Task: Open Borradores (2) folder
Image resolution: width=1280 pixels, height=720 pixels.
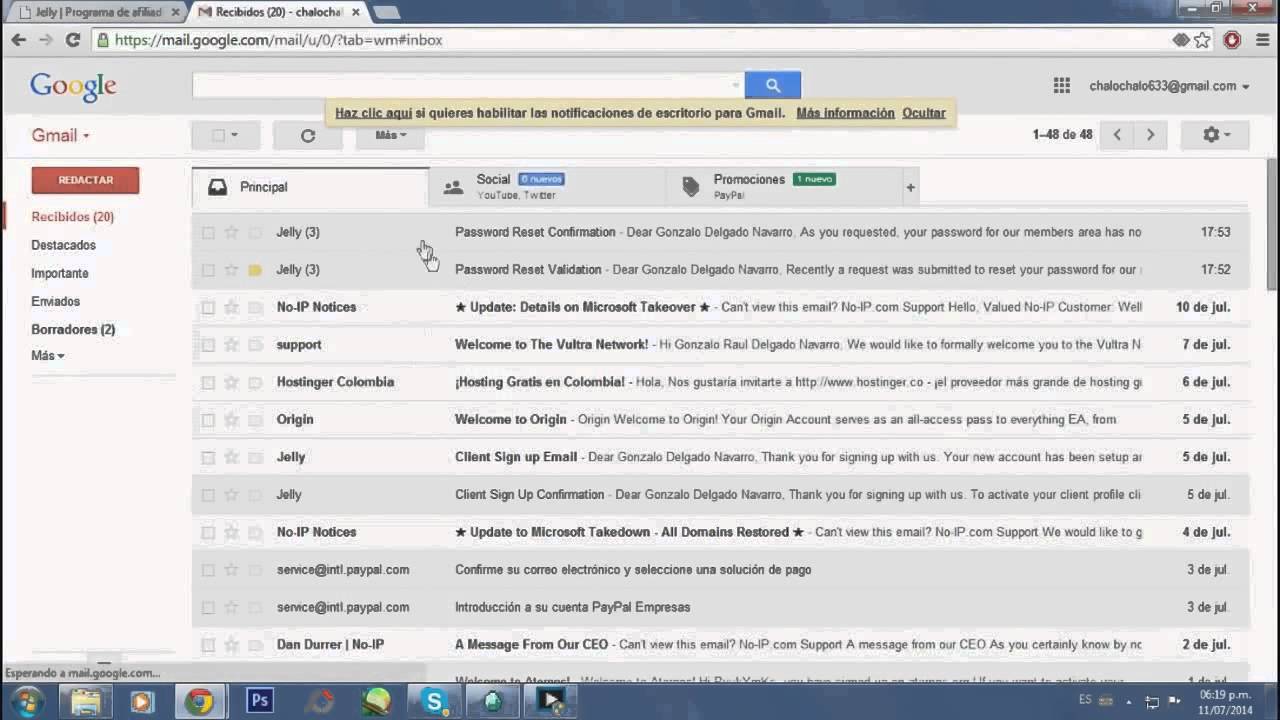Action: point(73,329)
